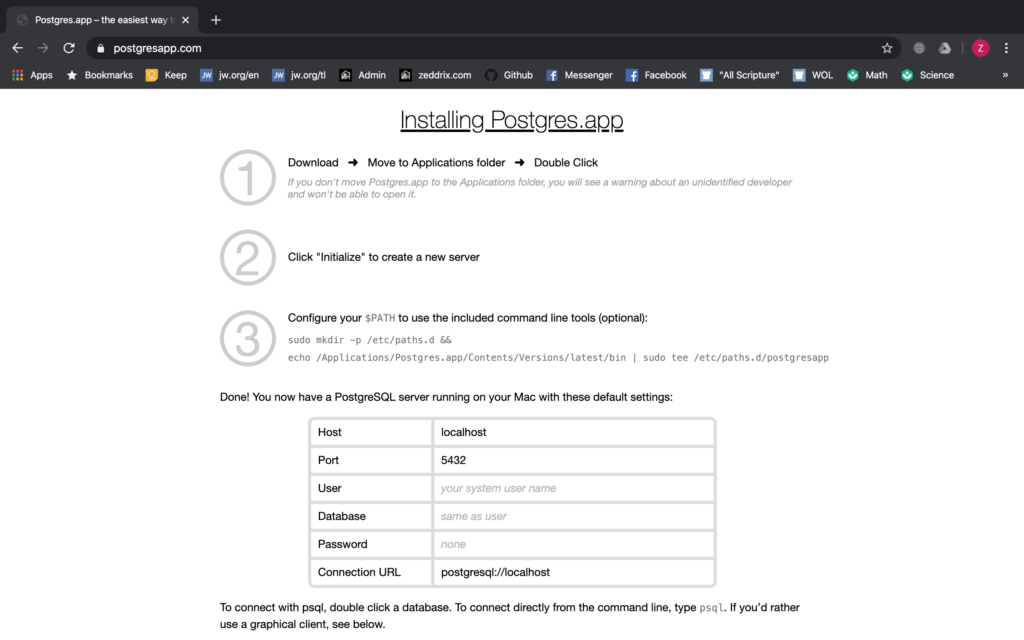Click the Installing Postgres.app heading link
Viewport: 1024px width, 640px height.
511,120
